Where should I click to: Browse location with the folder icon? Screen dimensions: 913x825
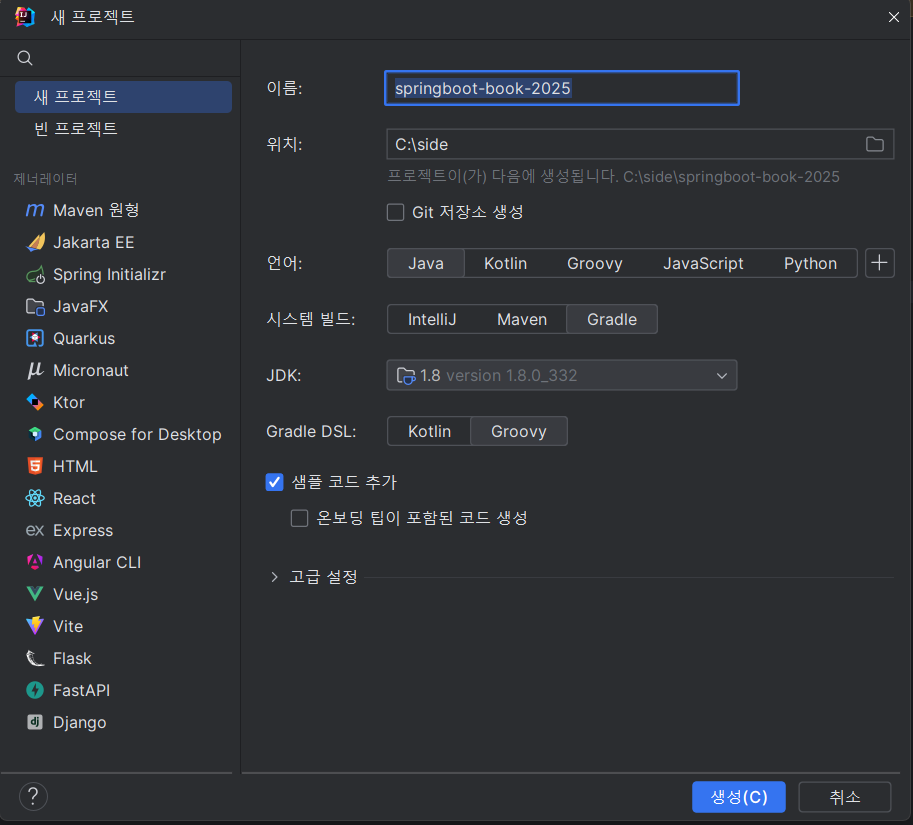(875, 144)
